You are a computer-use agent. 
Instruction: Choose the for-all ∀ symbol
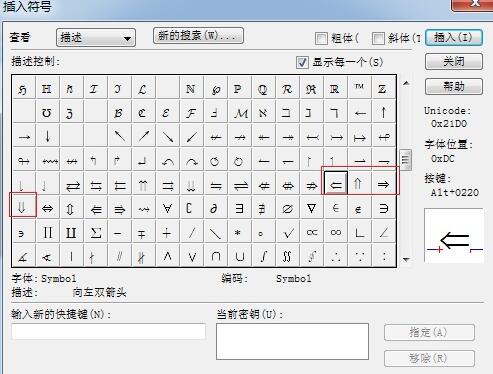[167, 208]
